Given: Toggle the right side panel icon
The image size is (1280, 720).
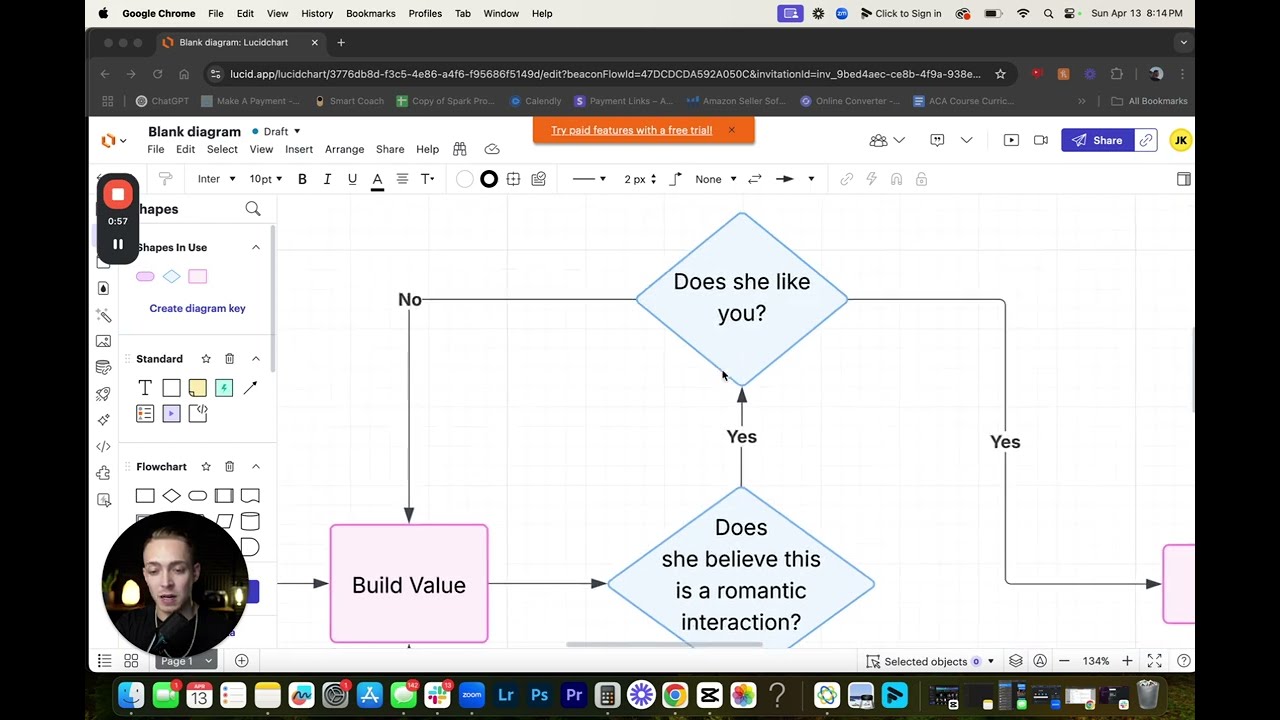Looking at the screenshot, I should (1184, 179).
